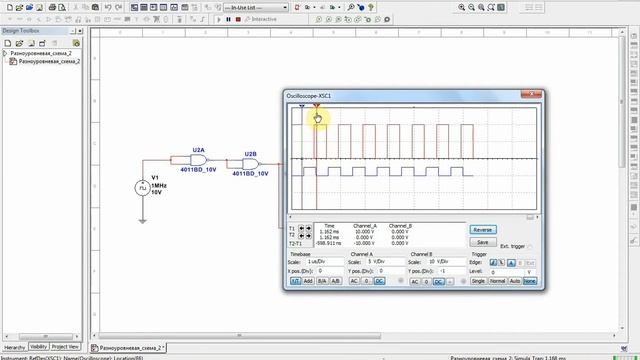Image resolution: width=640 pixels, height=360 pixels.
Task: Move cursor T2 right with arrow
Action: pyautogui.click(x=309, y=236)
